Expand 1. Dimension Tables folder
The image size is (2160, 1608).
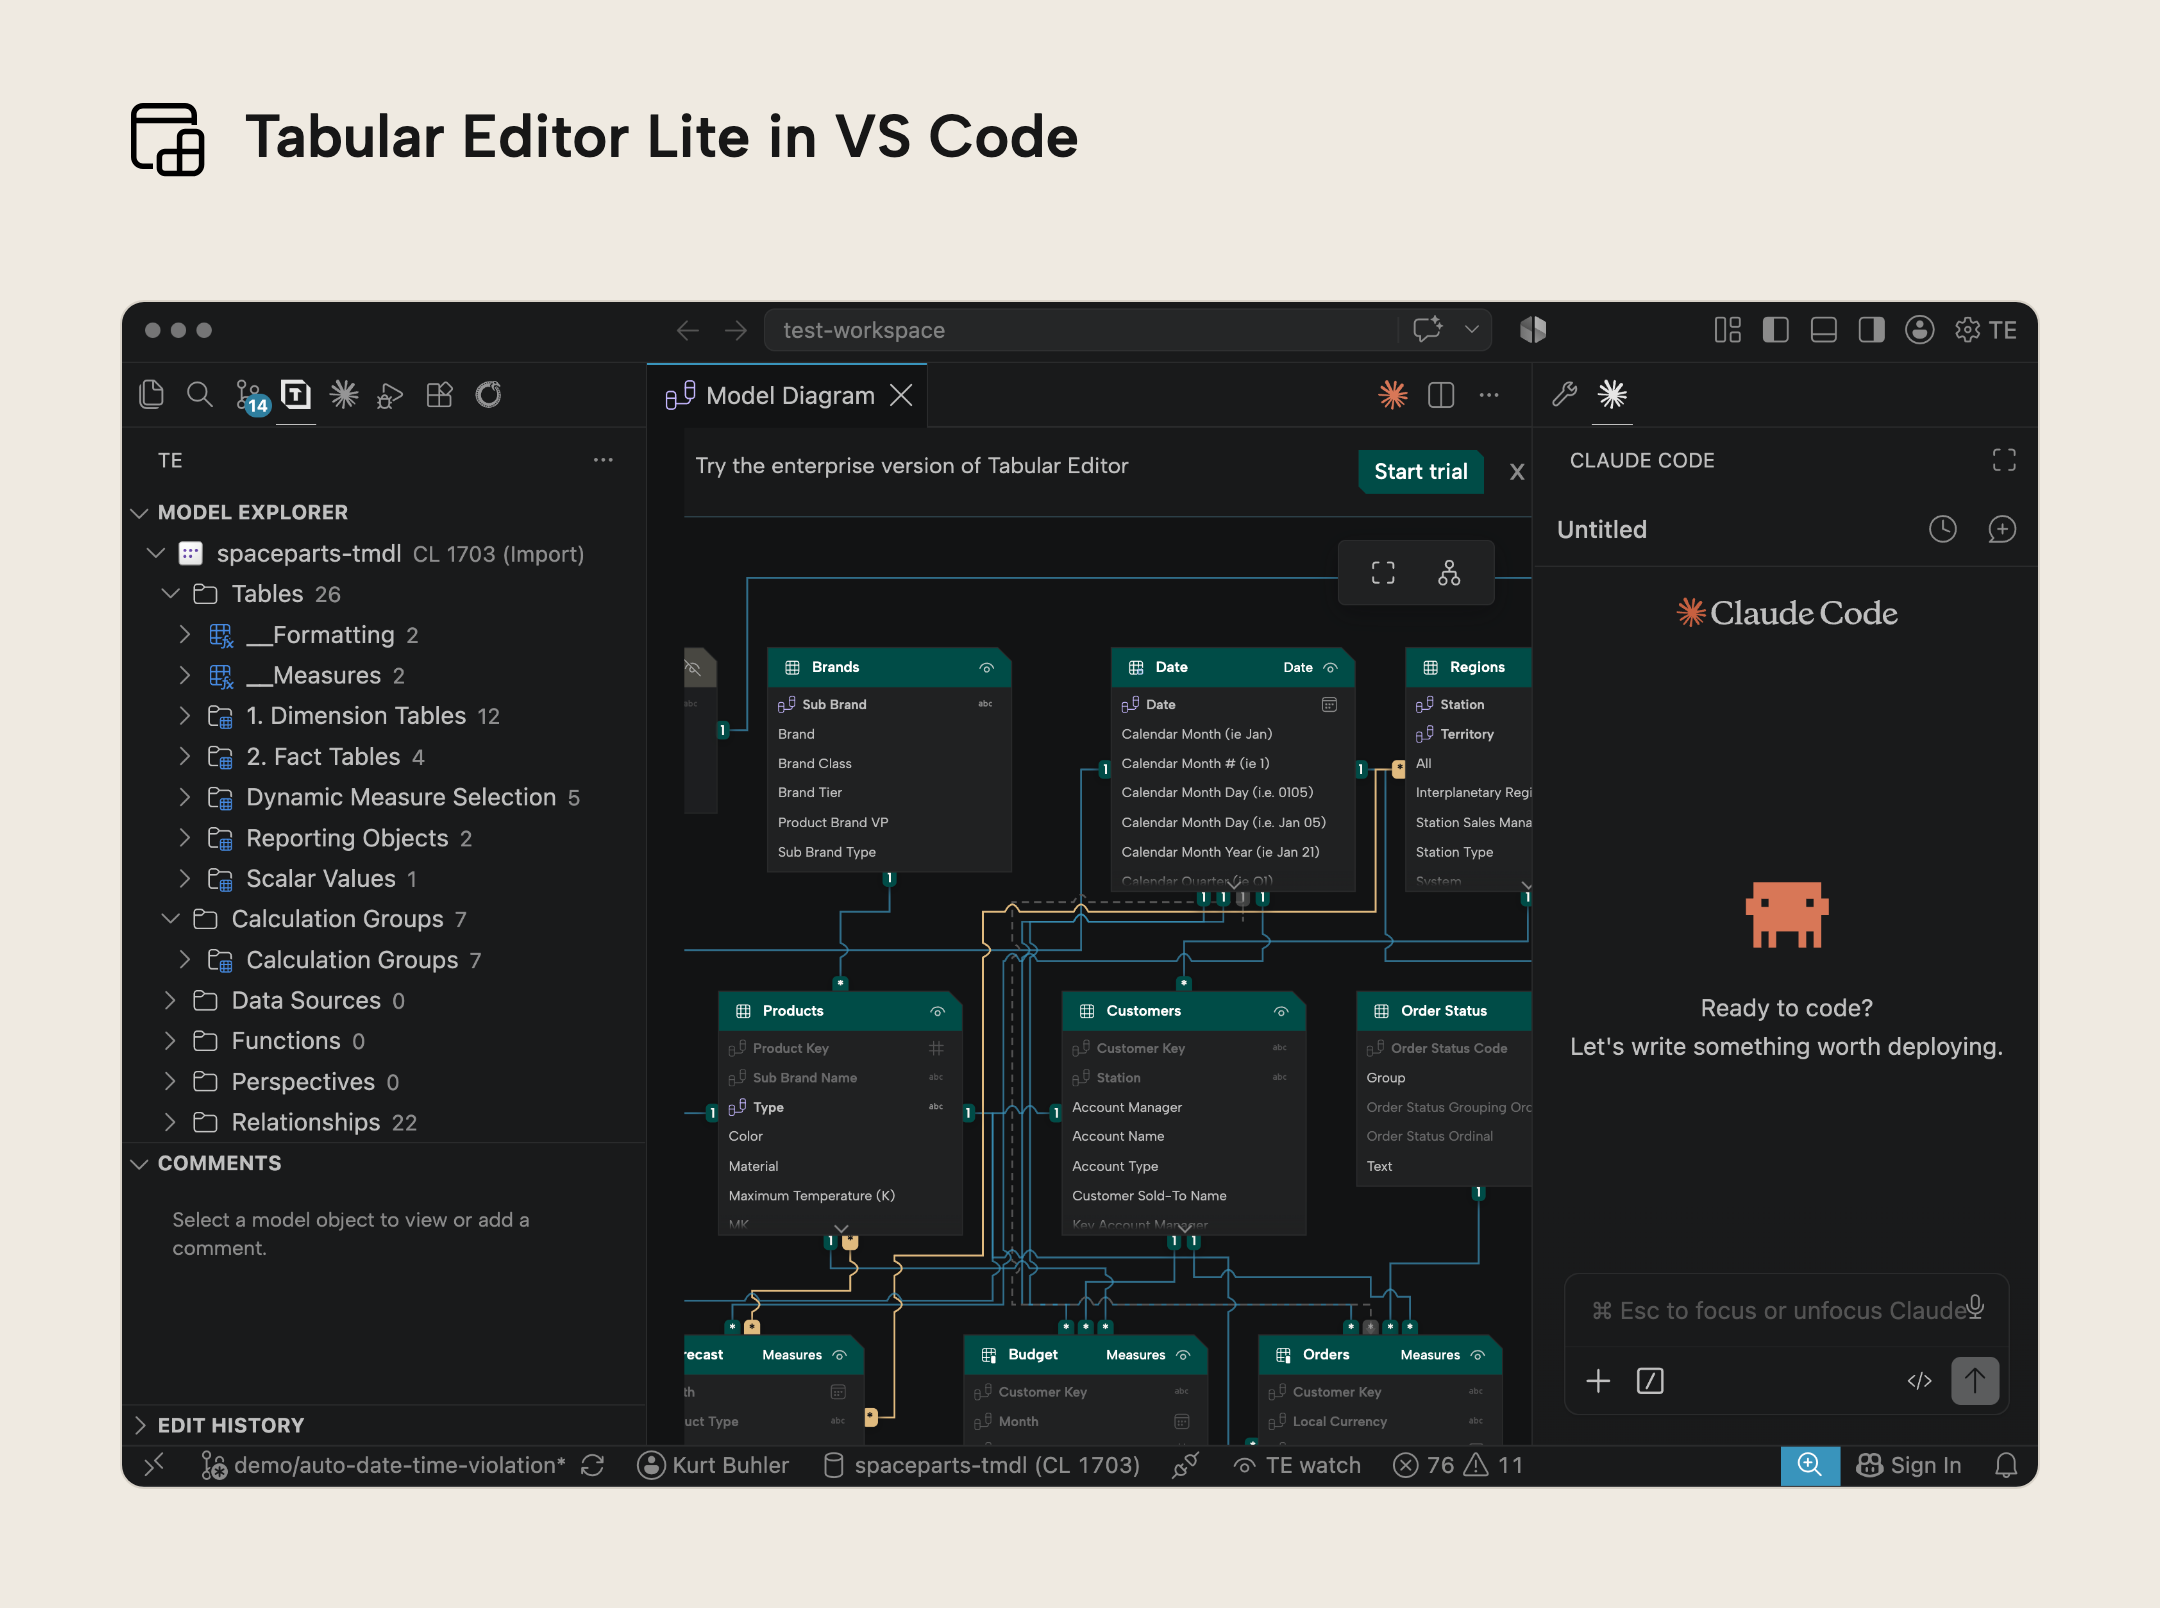tap(184, 715)
